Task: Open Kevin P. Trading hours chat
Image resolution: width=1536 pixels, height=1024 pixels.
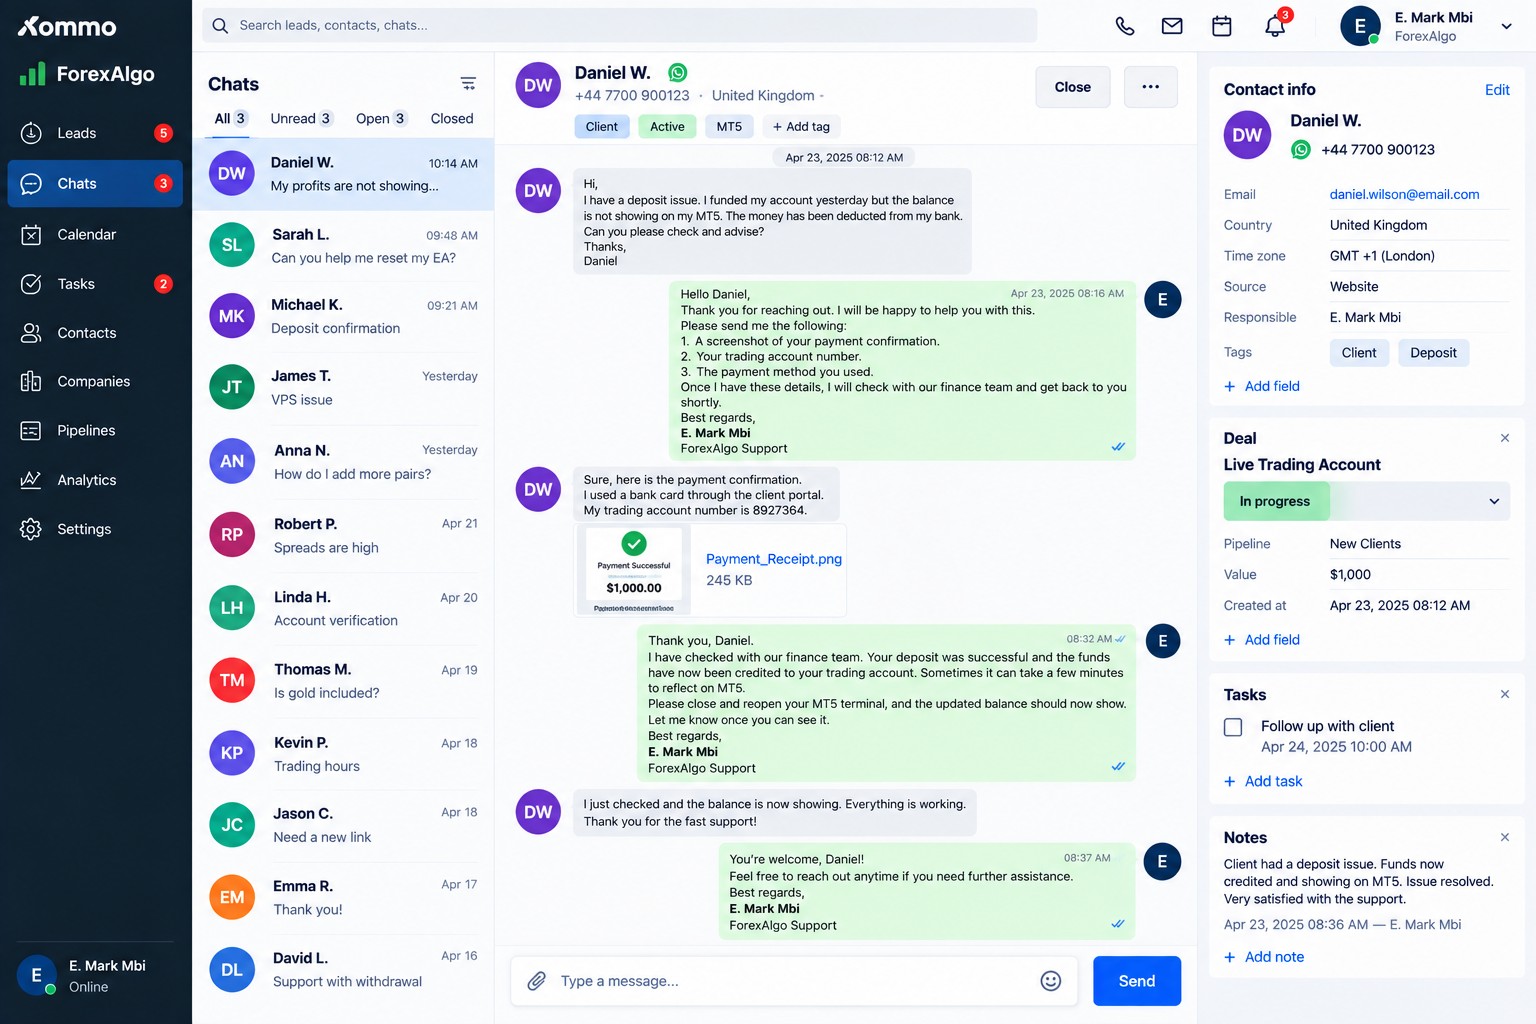Action: coord(343,753)
